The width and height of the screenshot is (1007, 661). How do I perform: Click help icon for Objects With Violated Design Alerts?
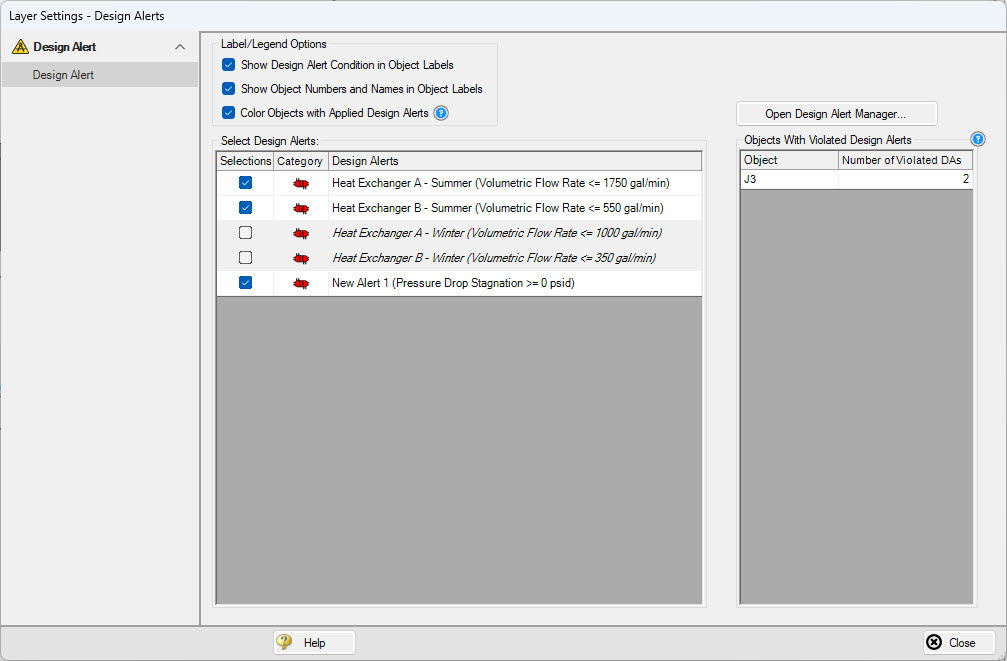[x=977, y=139]
